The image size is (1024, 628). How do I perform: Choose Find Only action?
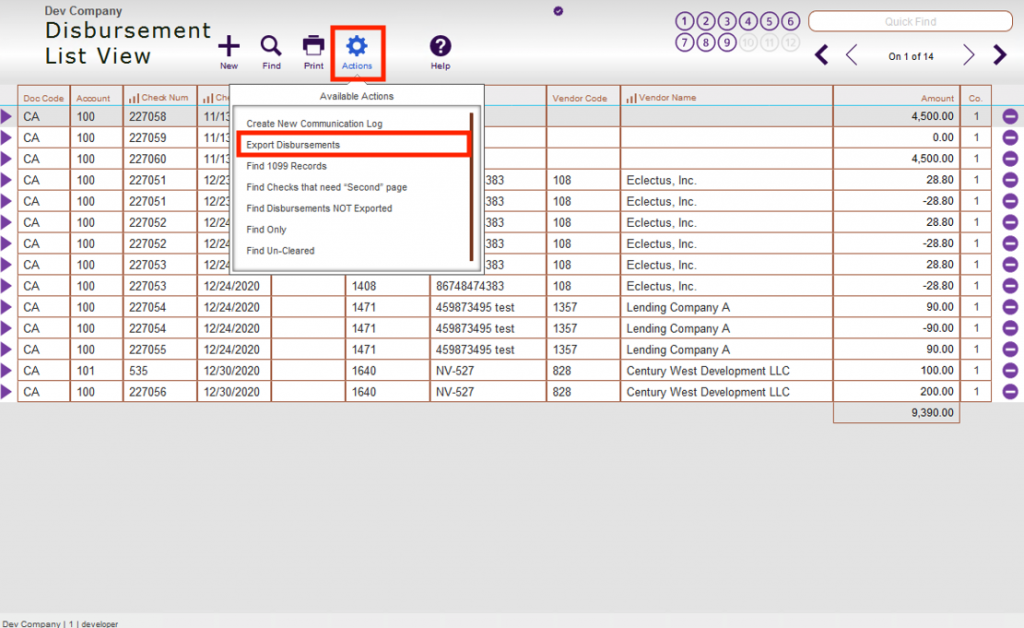266,230
